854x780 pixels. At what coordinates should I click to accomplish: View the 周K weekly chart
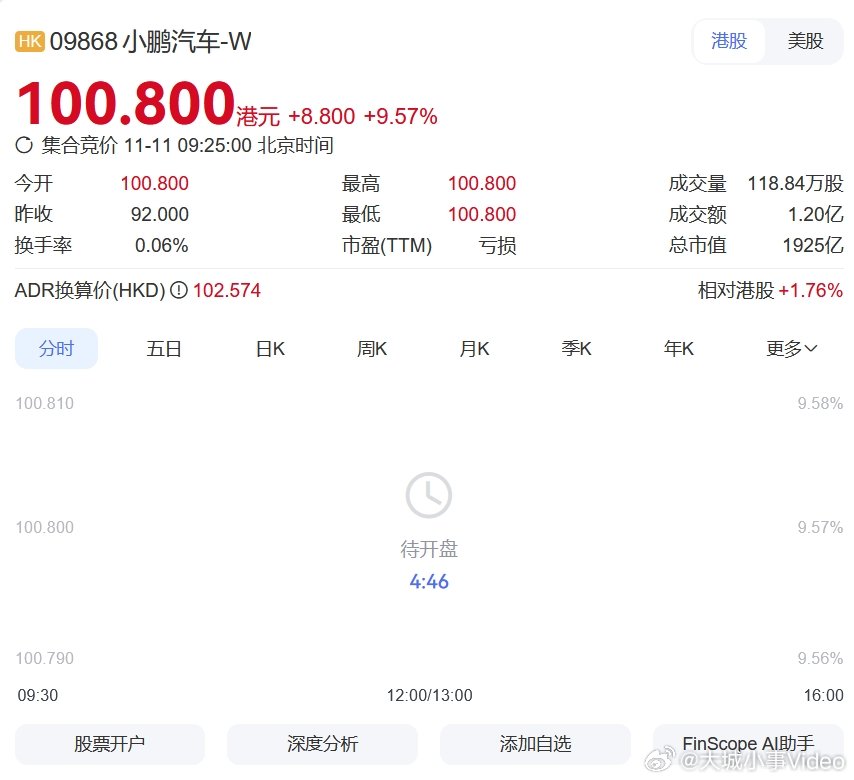point(371,348)
